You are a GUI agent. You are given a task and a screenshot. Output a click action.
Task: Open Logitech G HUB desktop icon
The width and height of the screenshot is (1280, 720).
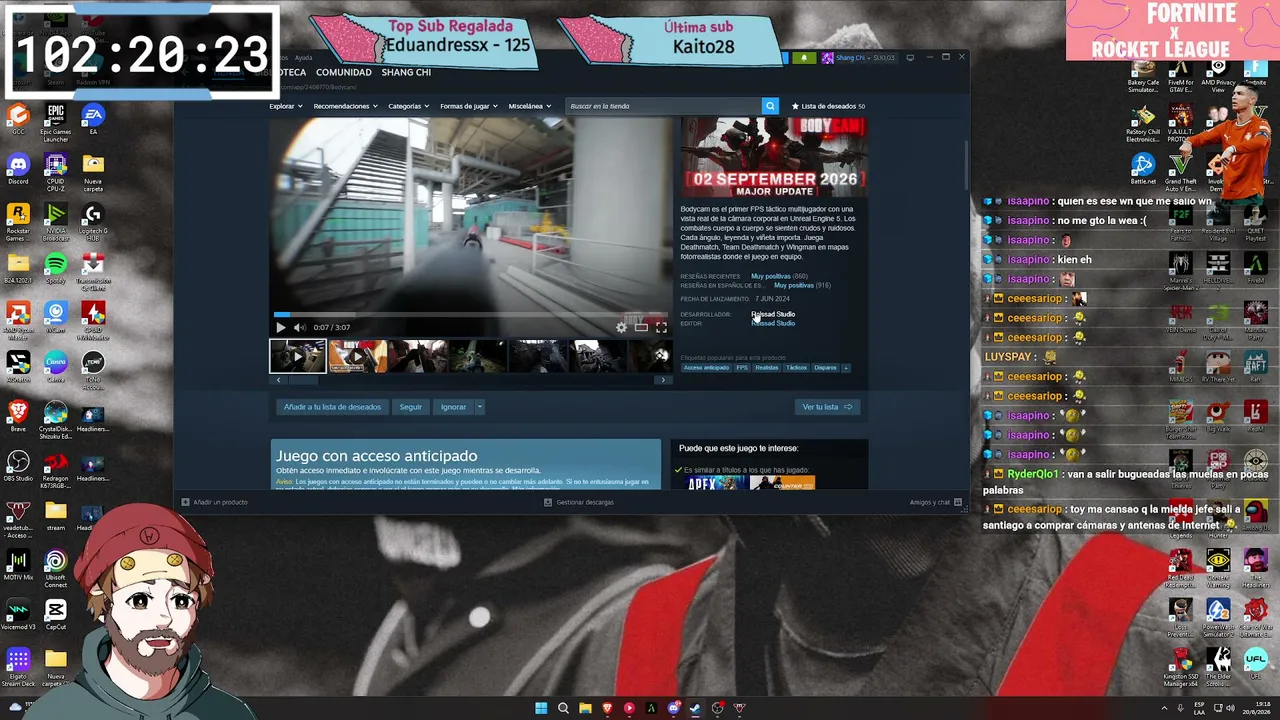coord(93,224)
